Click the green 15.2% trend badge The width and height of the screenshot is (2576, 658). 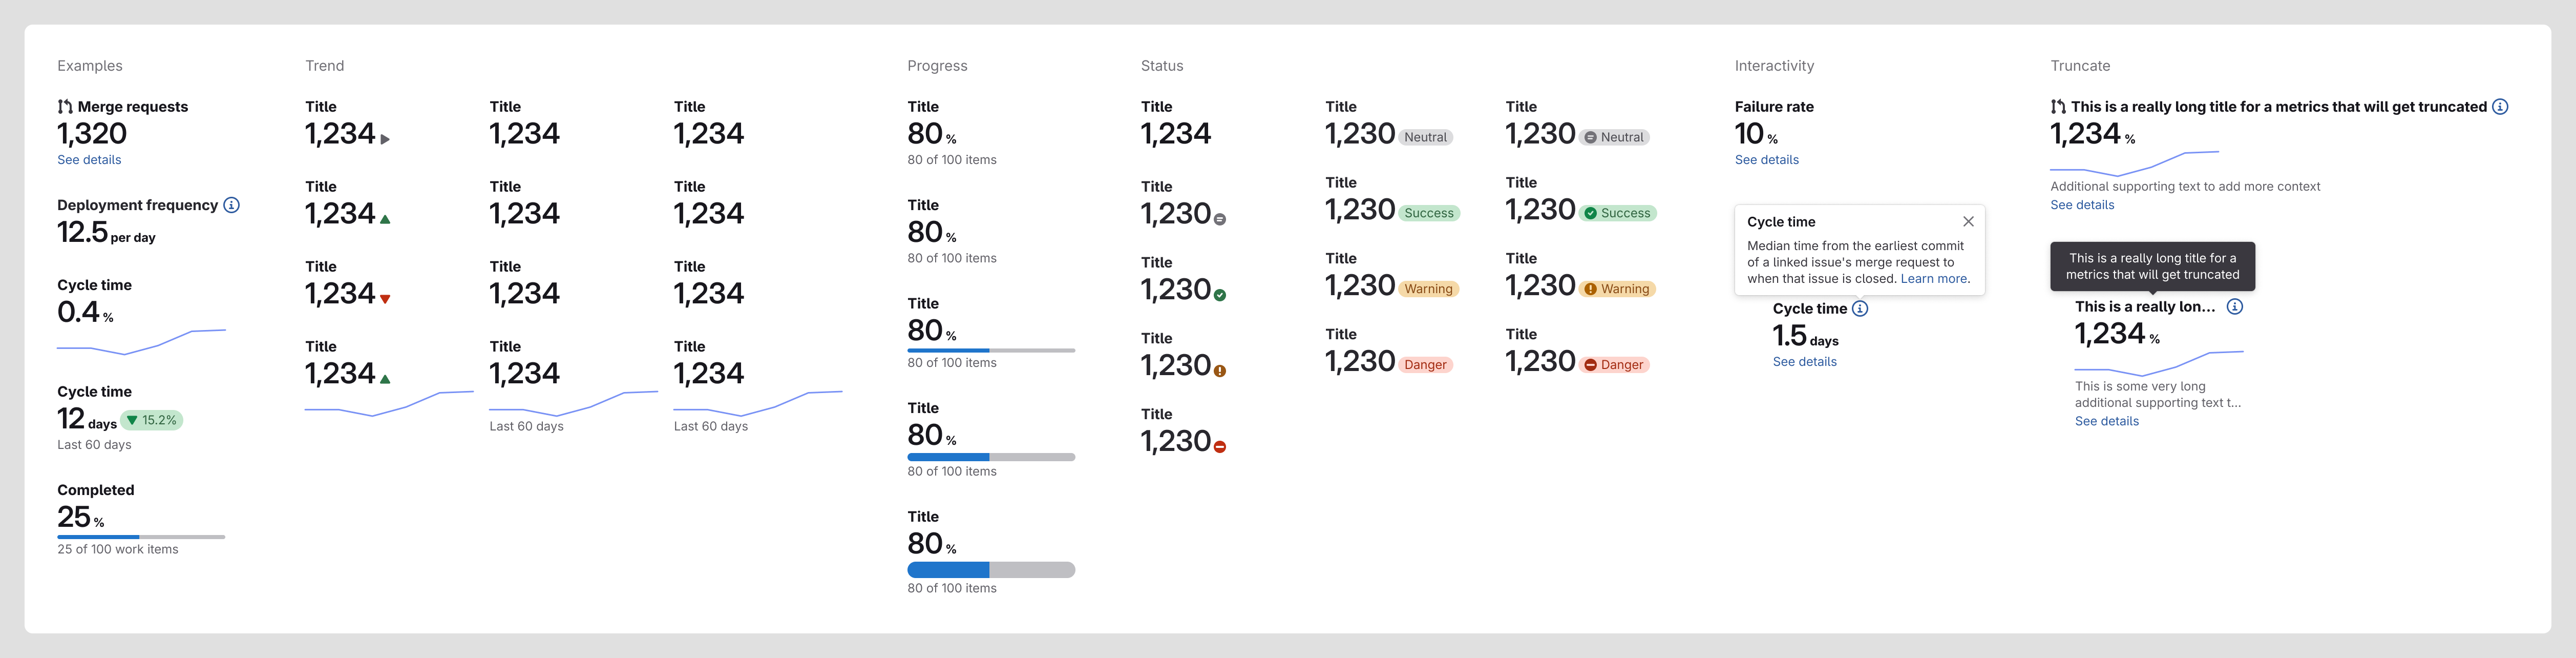[152, 421]
